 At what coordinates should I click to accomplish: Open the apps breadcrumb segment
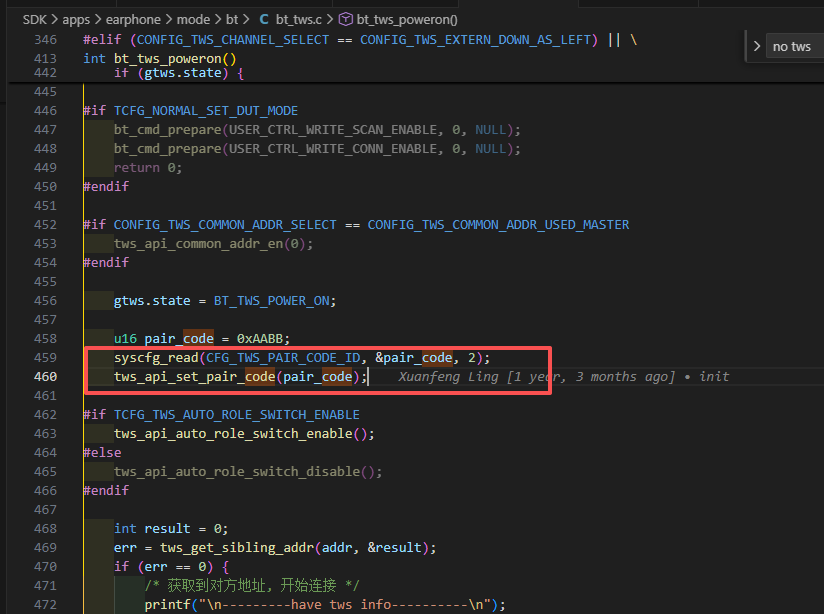[76, 19]
